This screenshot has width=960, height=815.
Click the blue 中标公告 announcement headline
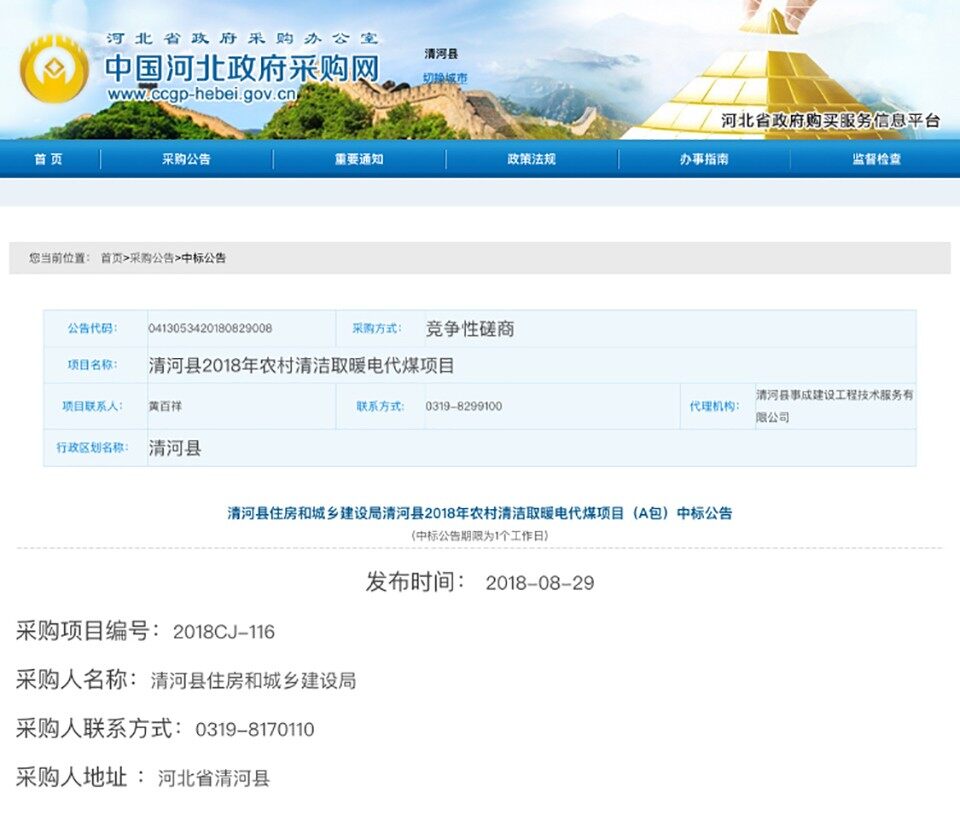point(479,513)
